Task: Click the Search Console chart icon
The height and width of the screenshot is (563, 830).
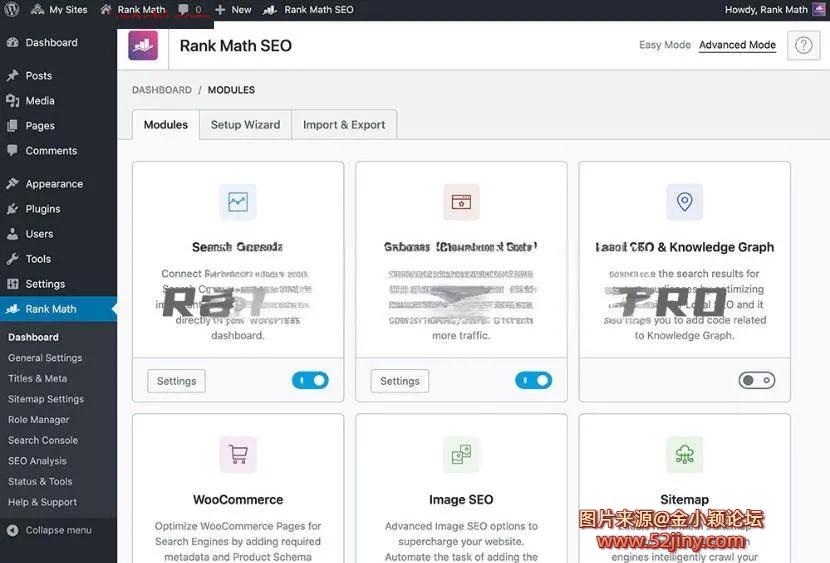Action: tap(238, 201)
